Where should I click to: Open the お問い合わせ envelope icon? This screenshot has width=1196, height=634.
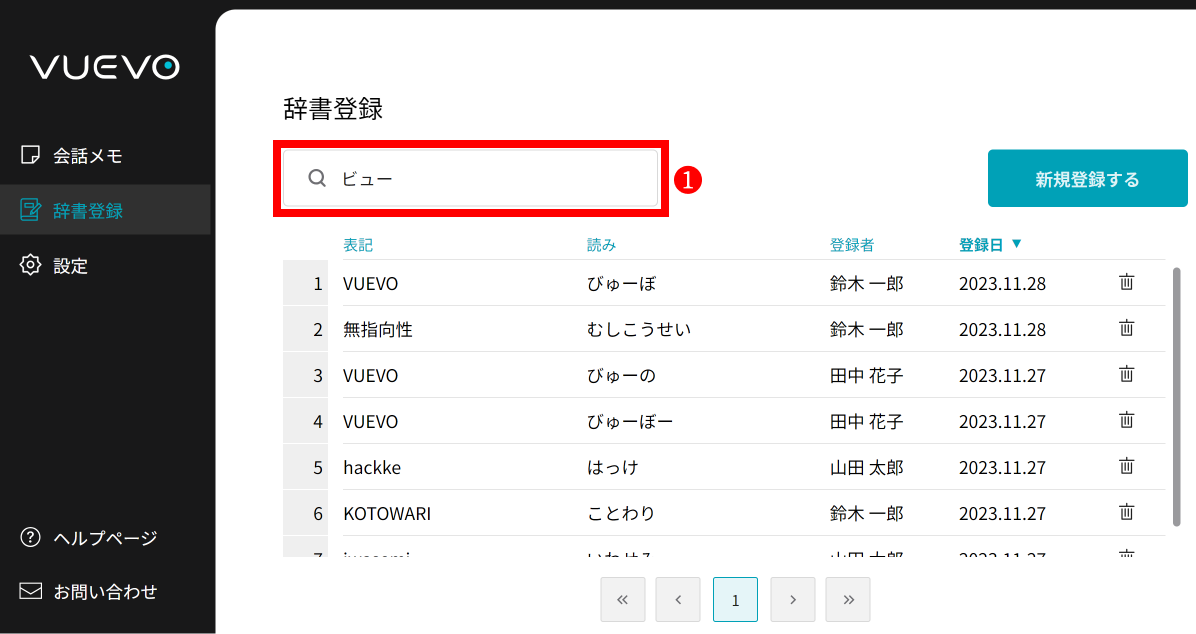(30, 591)
